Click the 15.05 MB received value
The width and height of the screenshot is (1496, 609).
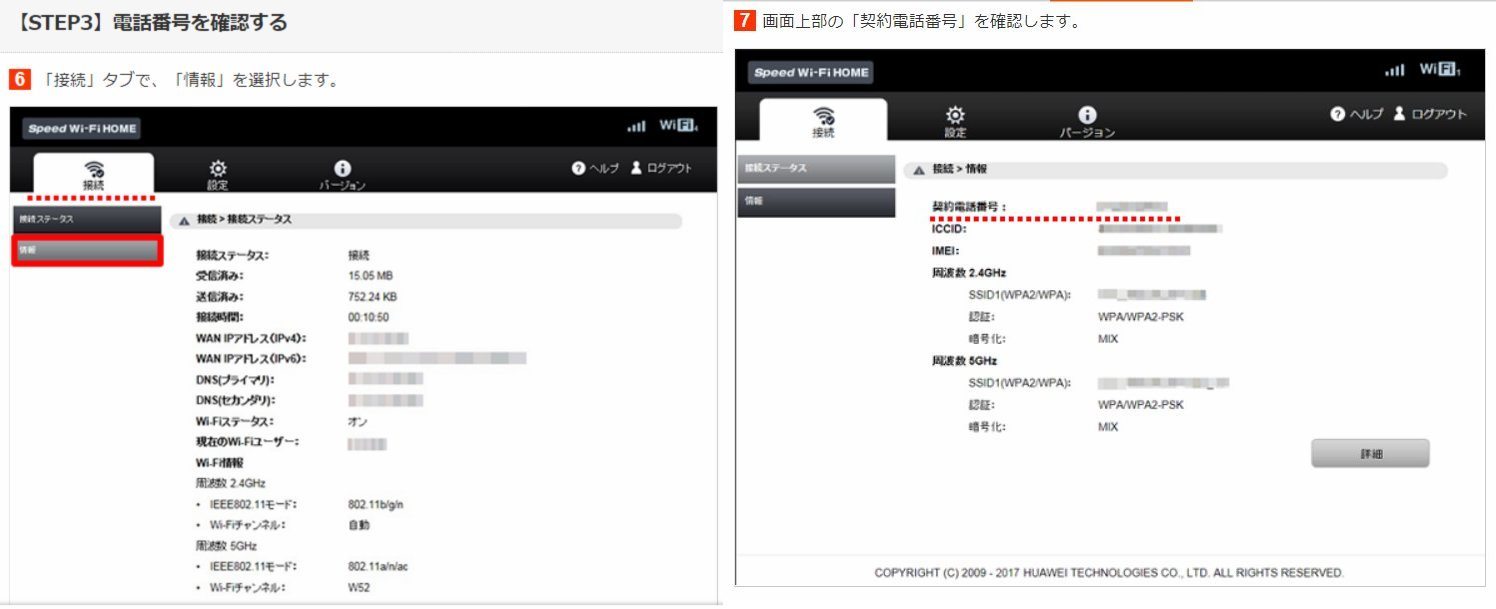370,276
